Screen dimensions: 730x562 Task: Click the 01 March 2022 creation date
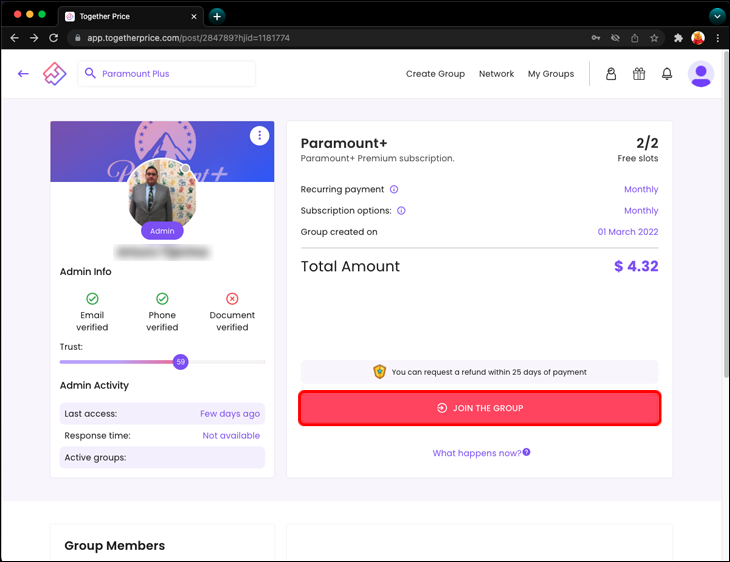pyautogui.click(x=628, y=232)
